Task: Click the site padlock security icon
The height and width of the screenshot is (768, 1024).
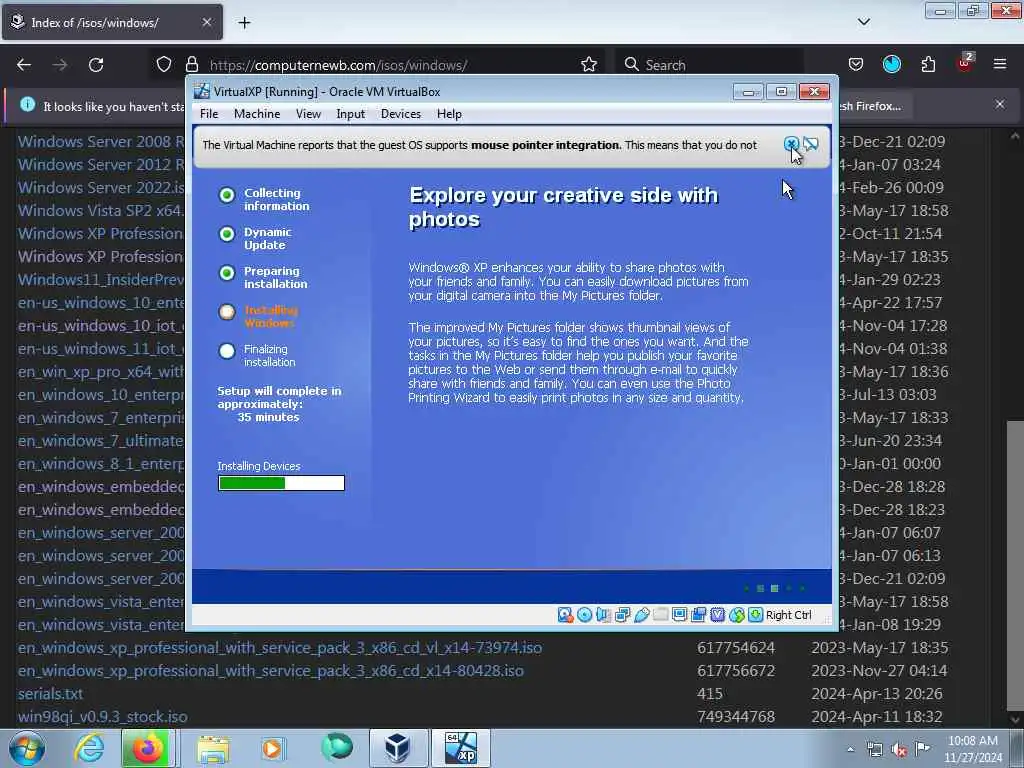Action: (191, 64)
